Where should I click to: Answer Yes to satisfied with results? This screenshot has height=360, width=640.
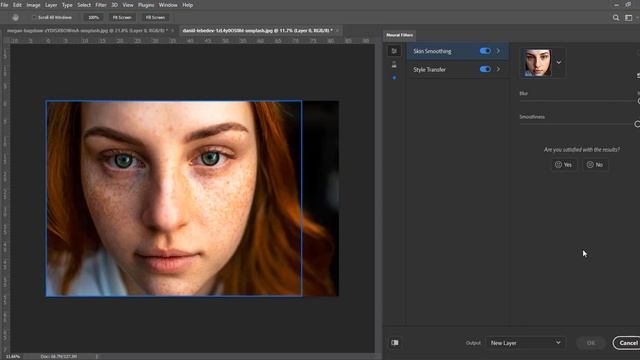tap(564, 164)
